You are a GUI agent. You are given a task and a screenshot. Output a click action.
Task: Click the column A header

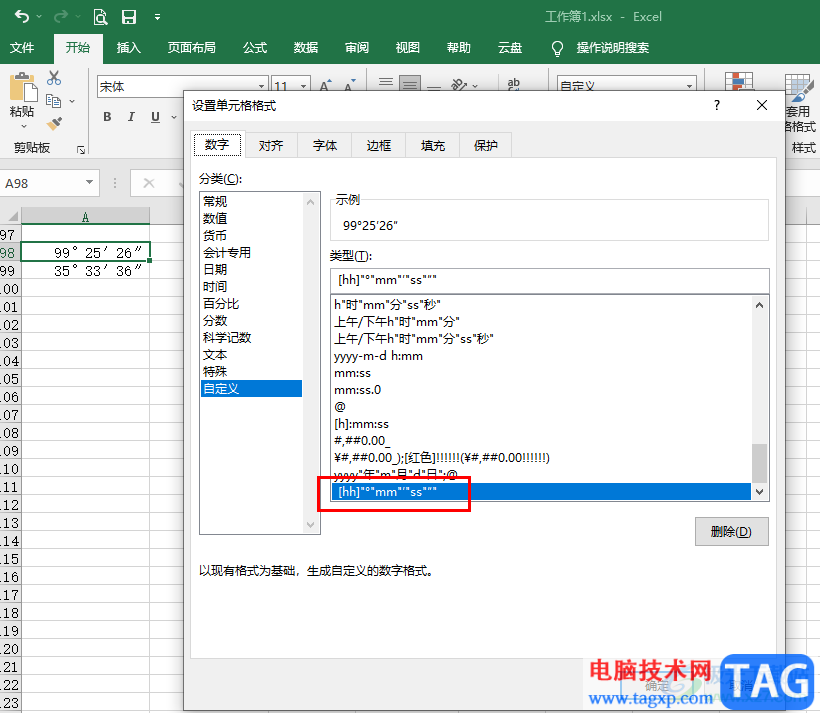point(85,217)
